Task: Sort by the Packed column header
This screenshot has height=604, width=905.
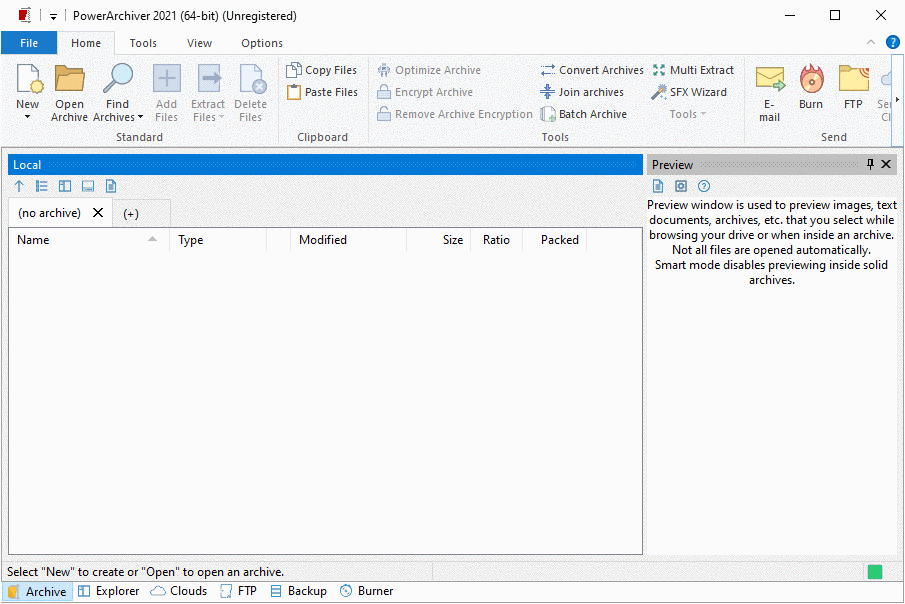Action: point(555,240)
